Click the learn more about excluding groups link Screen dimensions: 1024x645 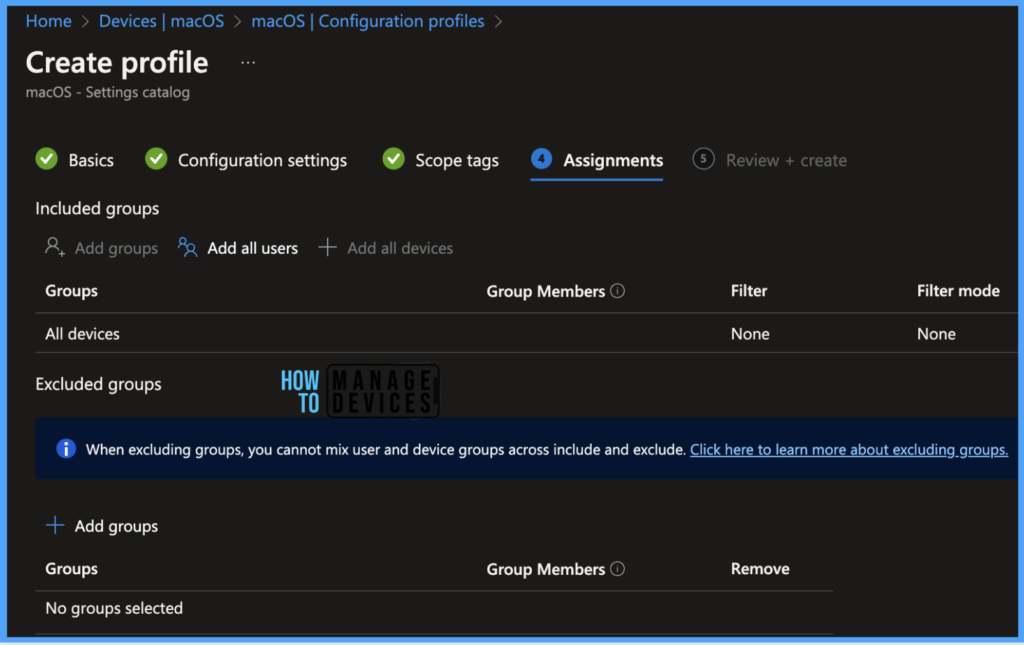point(849,449)
